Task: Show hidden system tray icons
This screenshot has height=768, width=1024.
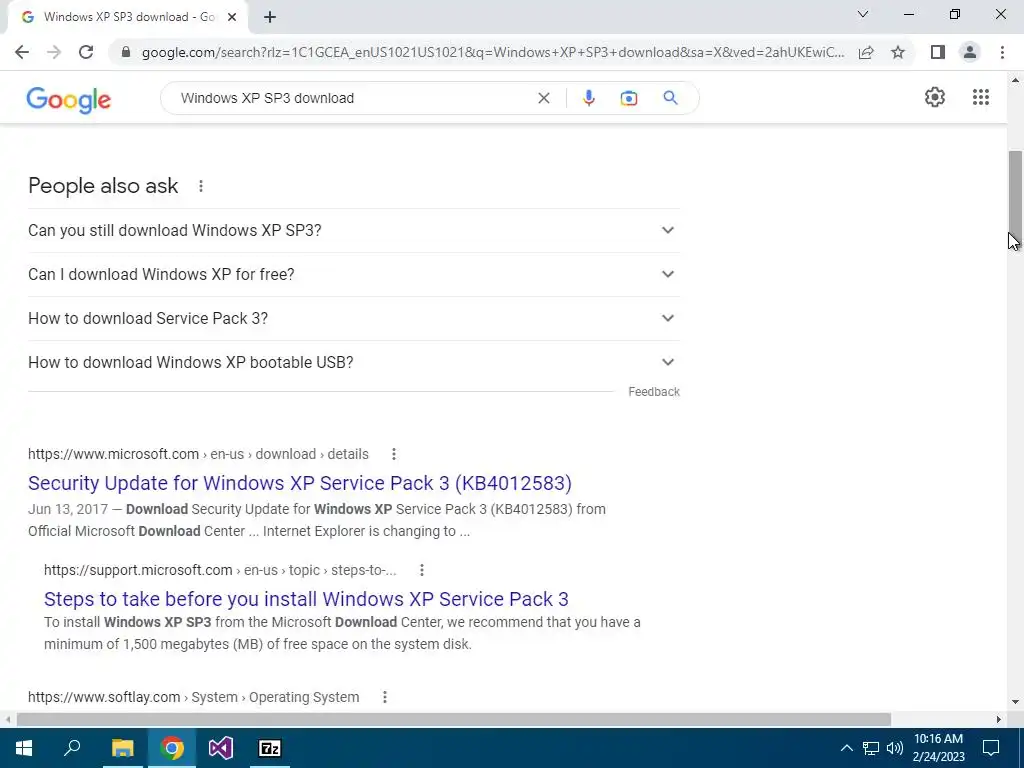Action: (846, 748)
